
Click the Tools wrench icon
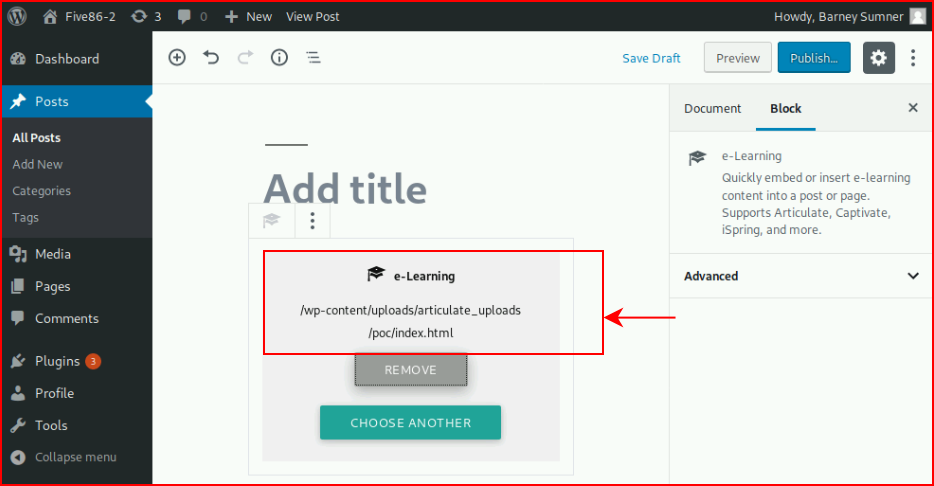(x=18, y=425)
